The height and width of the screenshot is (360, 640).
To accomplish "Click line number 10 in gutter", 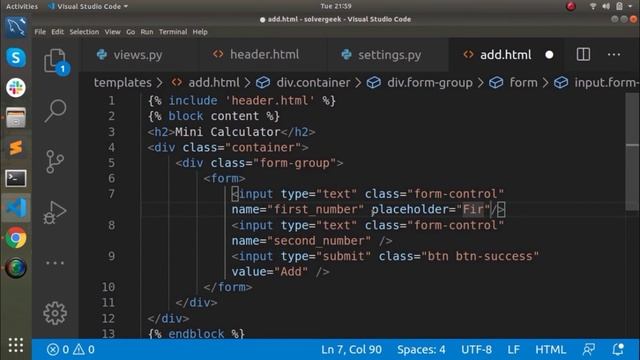I will pos(108,287).
